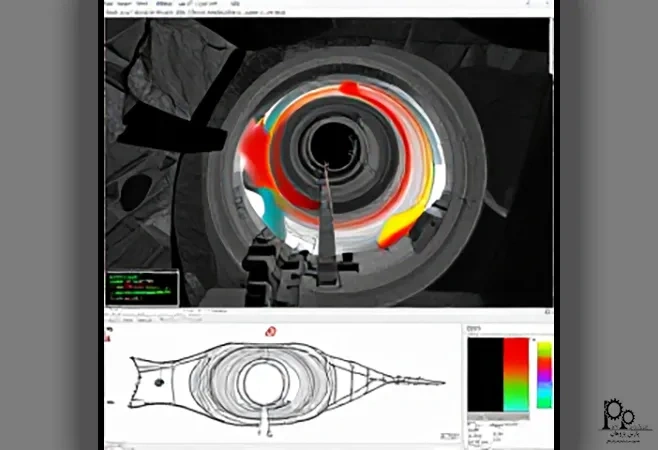Select the red-to-cyan vertical gradient color bar
The height and width of the screenshot is (450, 658).
tap(516, 374)
